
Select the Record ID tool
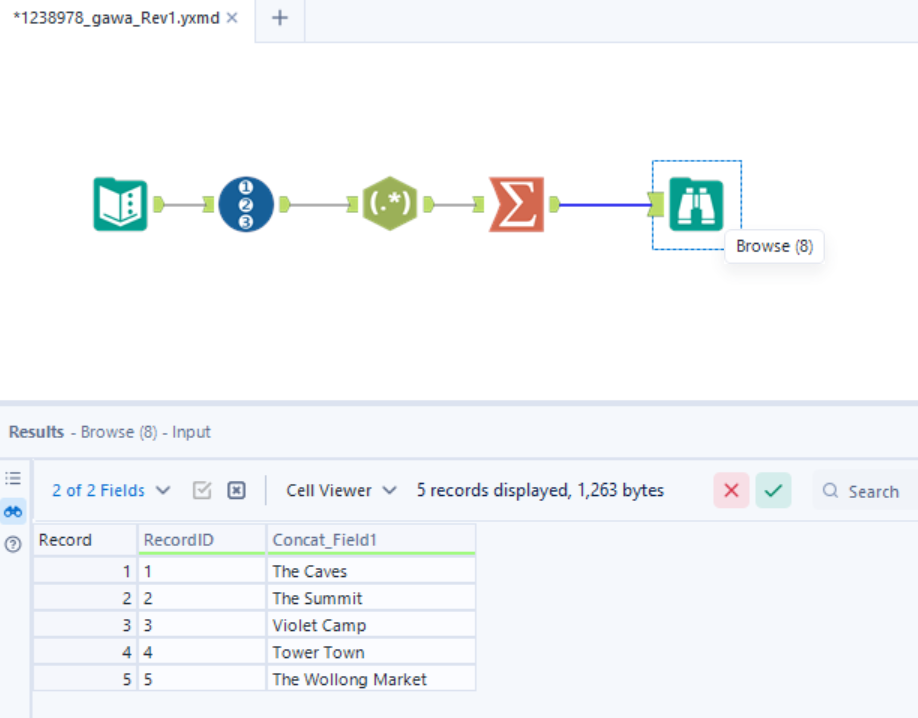[245, 204]
